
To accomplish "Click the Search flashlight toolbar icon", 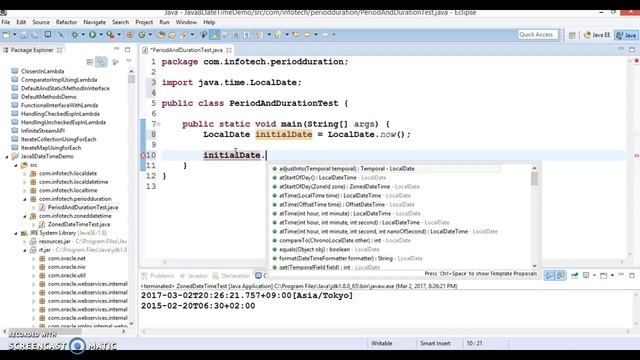I will pyautogui.click(x=184, y=35).
